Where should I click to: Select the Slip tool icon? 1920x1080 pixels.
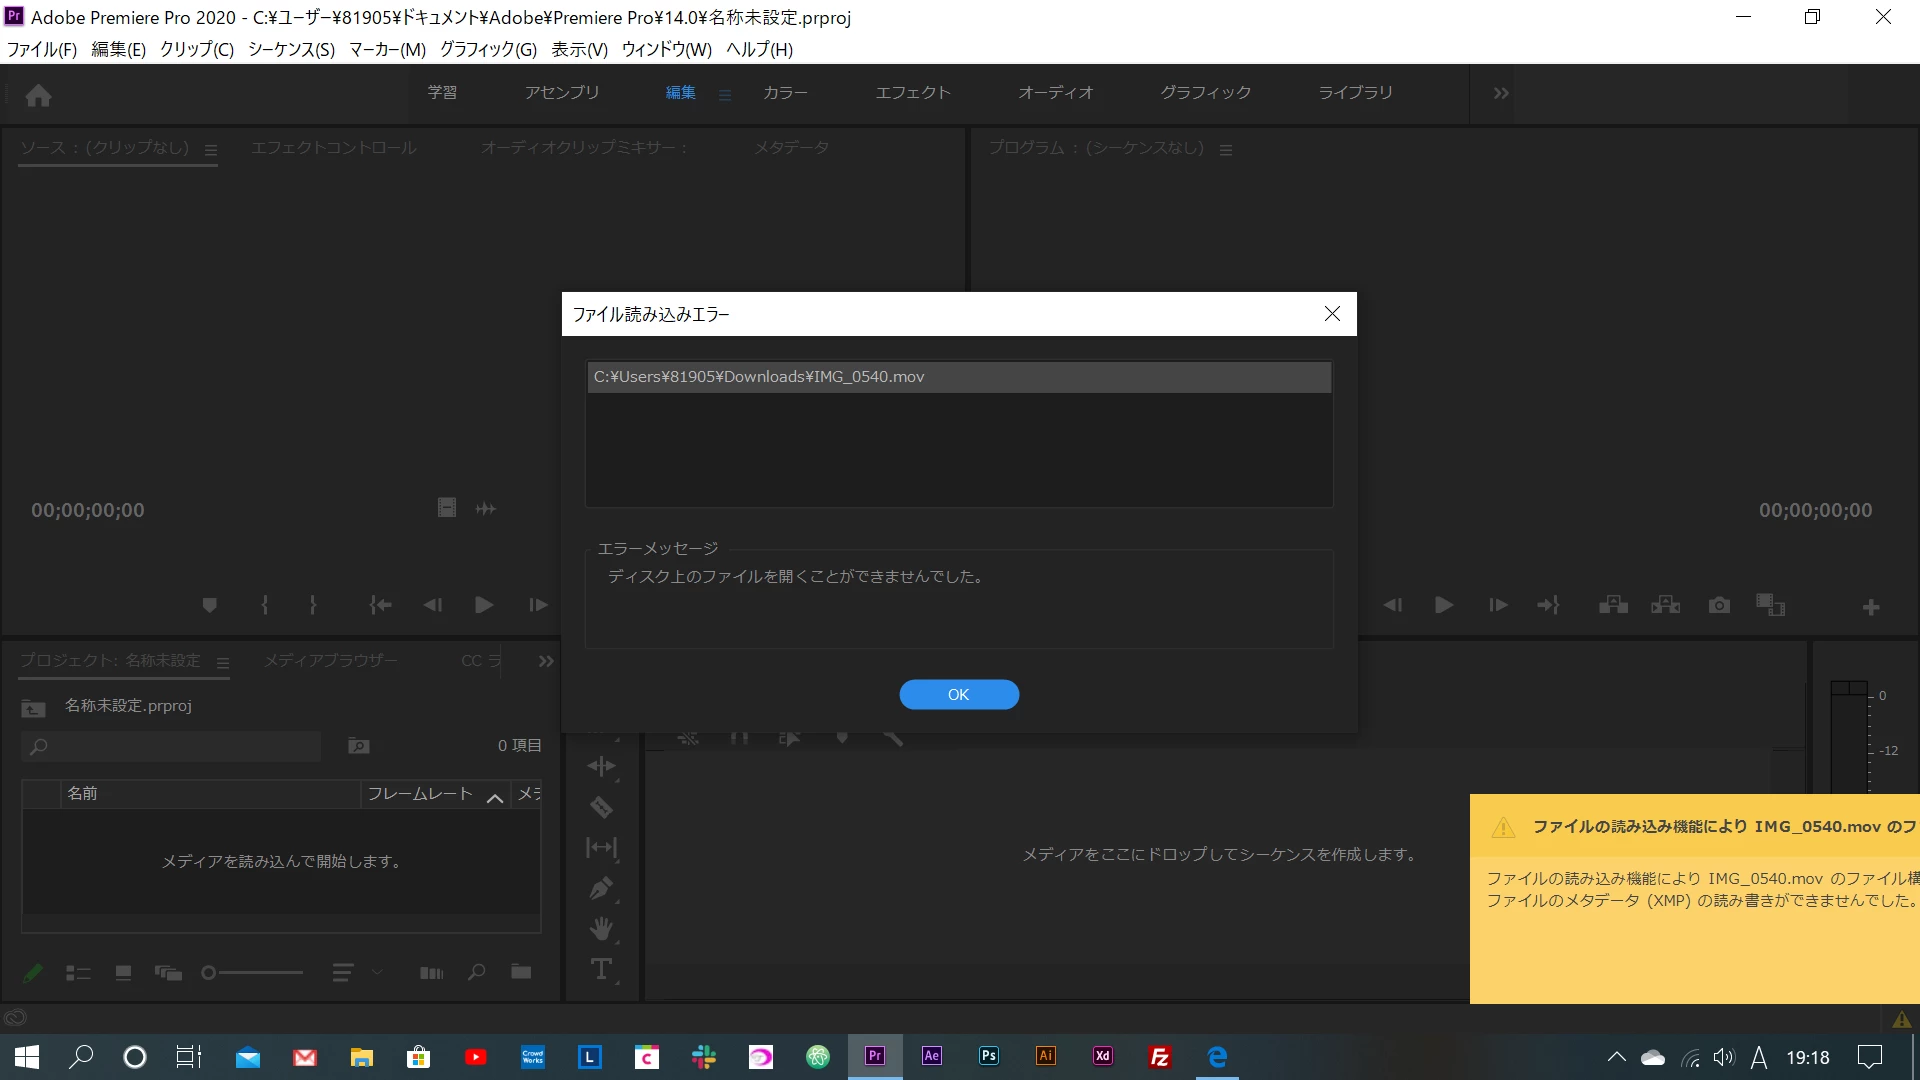(x=601, y=848)
